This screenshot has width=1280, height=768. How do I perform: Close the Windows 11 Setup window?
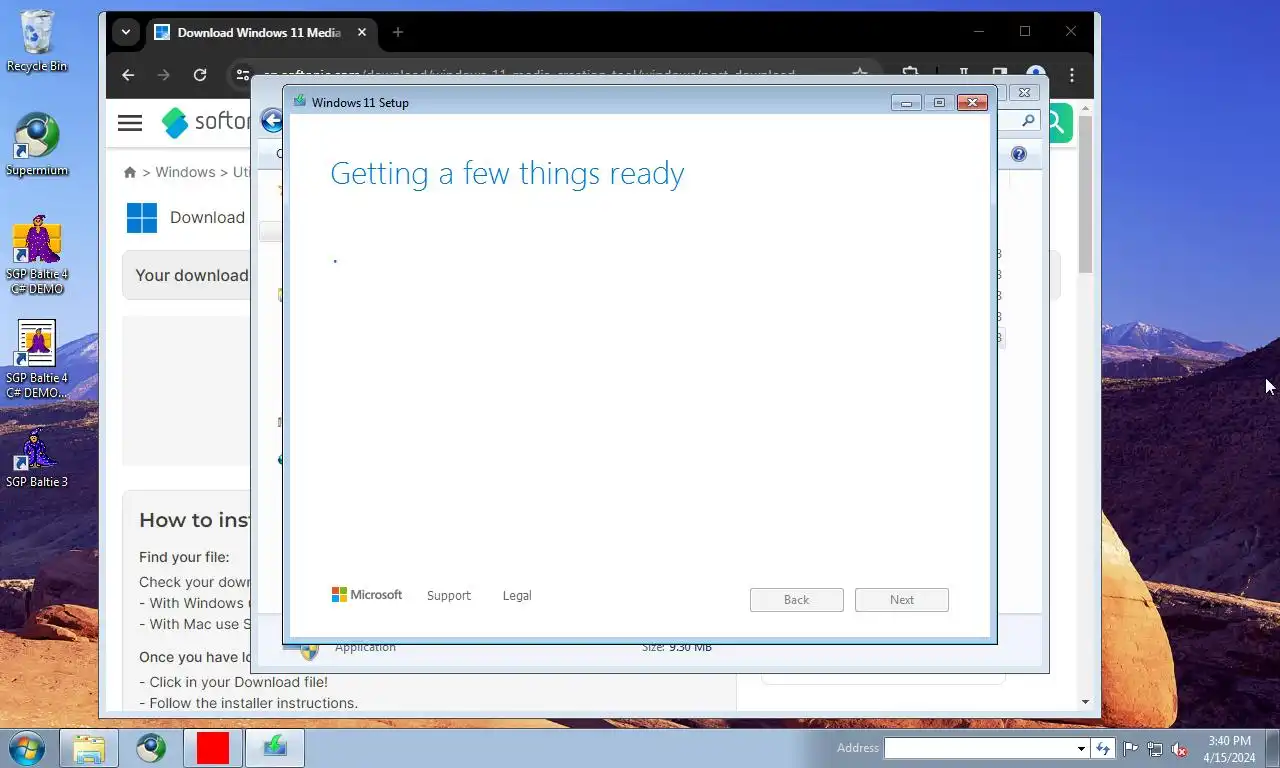click(x=972, y=102)
